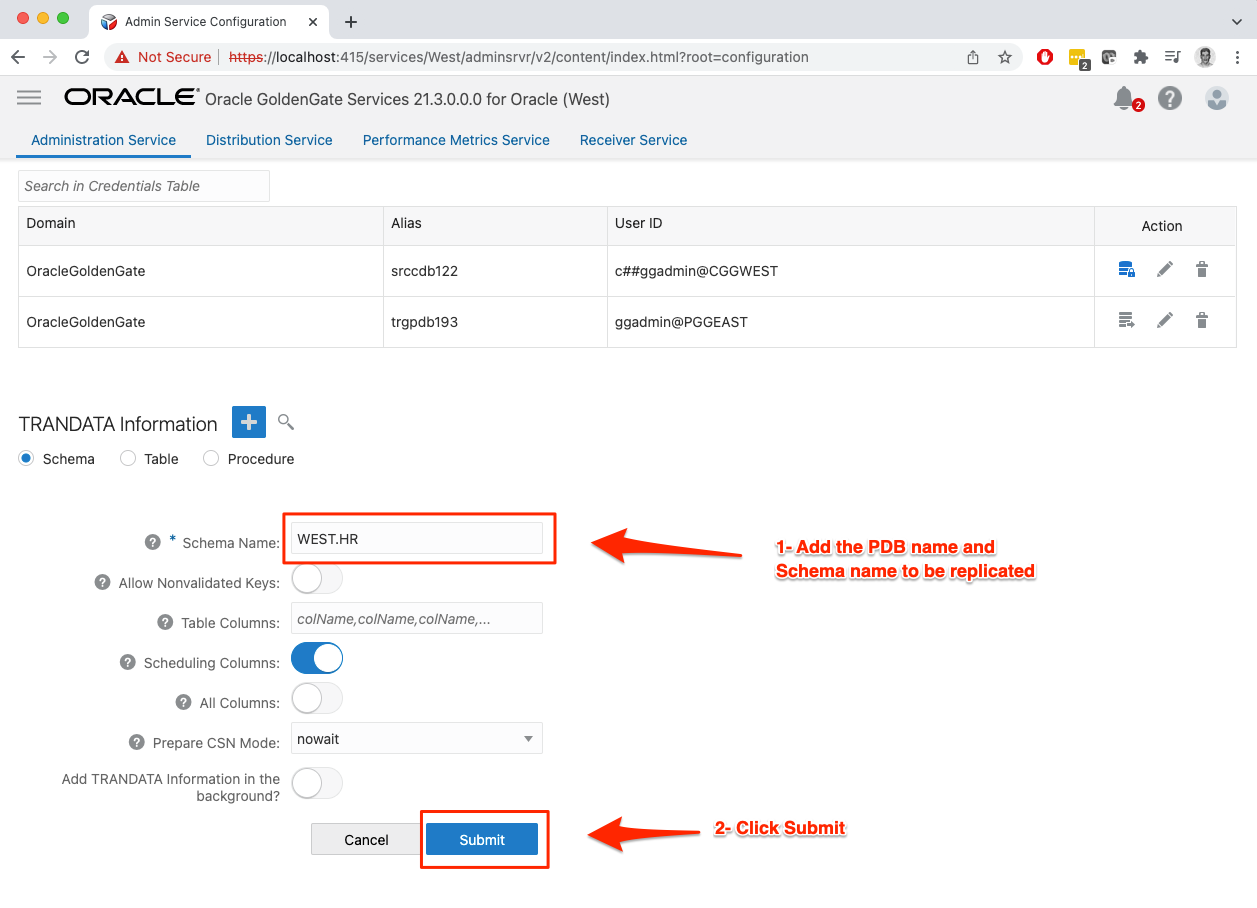This screenshot has width=1257, height=908.
Task: Click the plus icon beside TRANDATA Information
Action: tap(249, 422)
